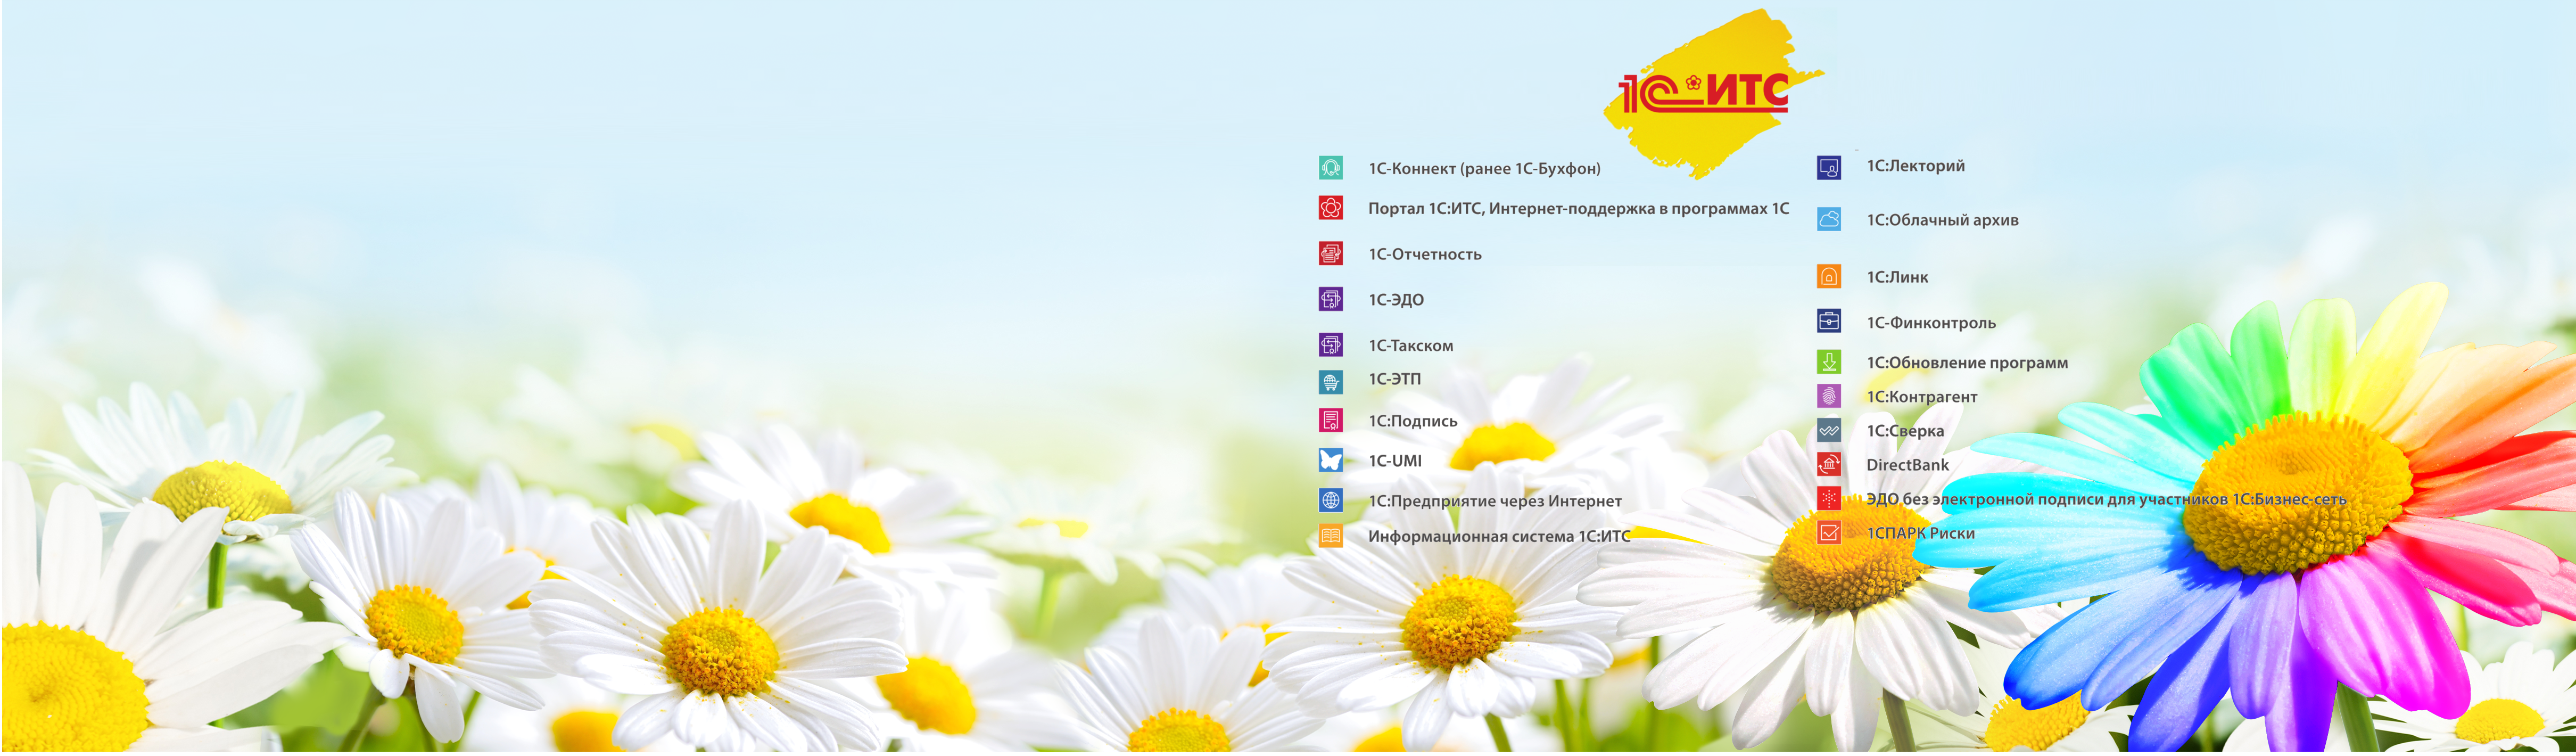Open 1С:Обновление программ text

(x=1967, y=363)
